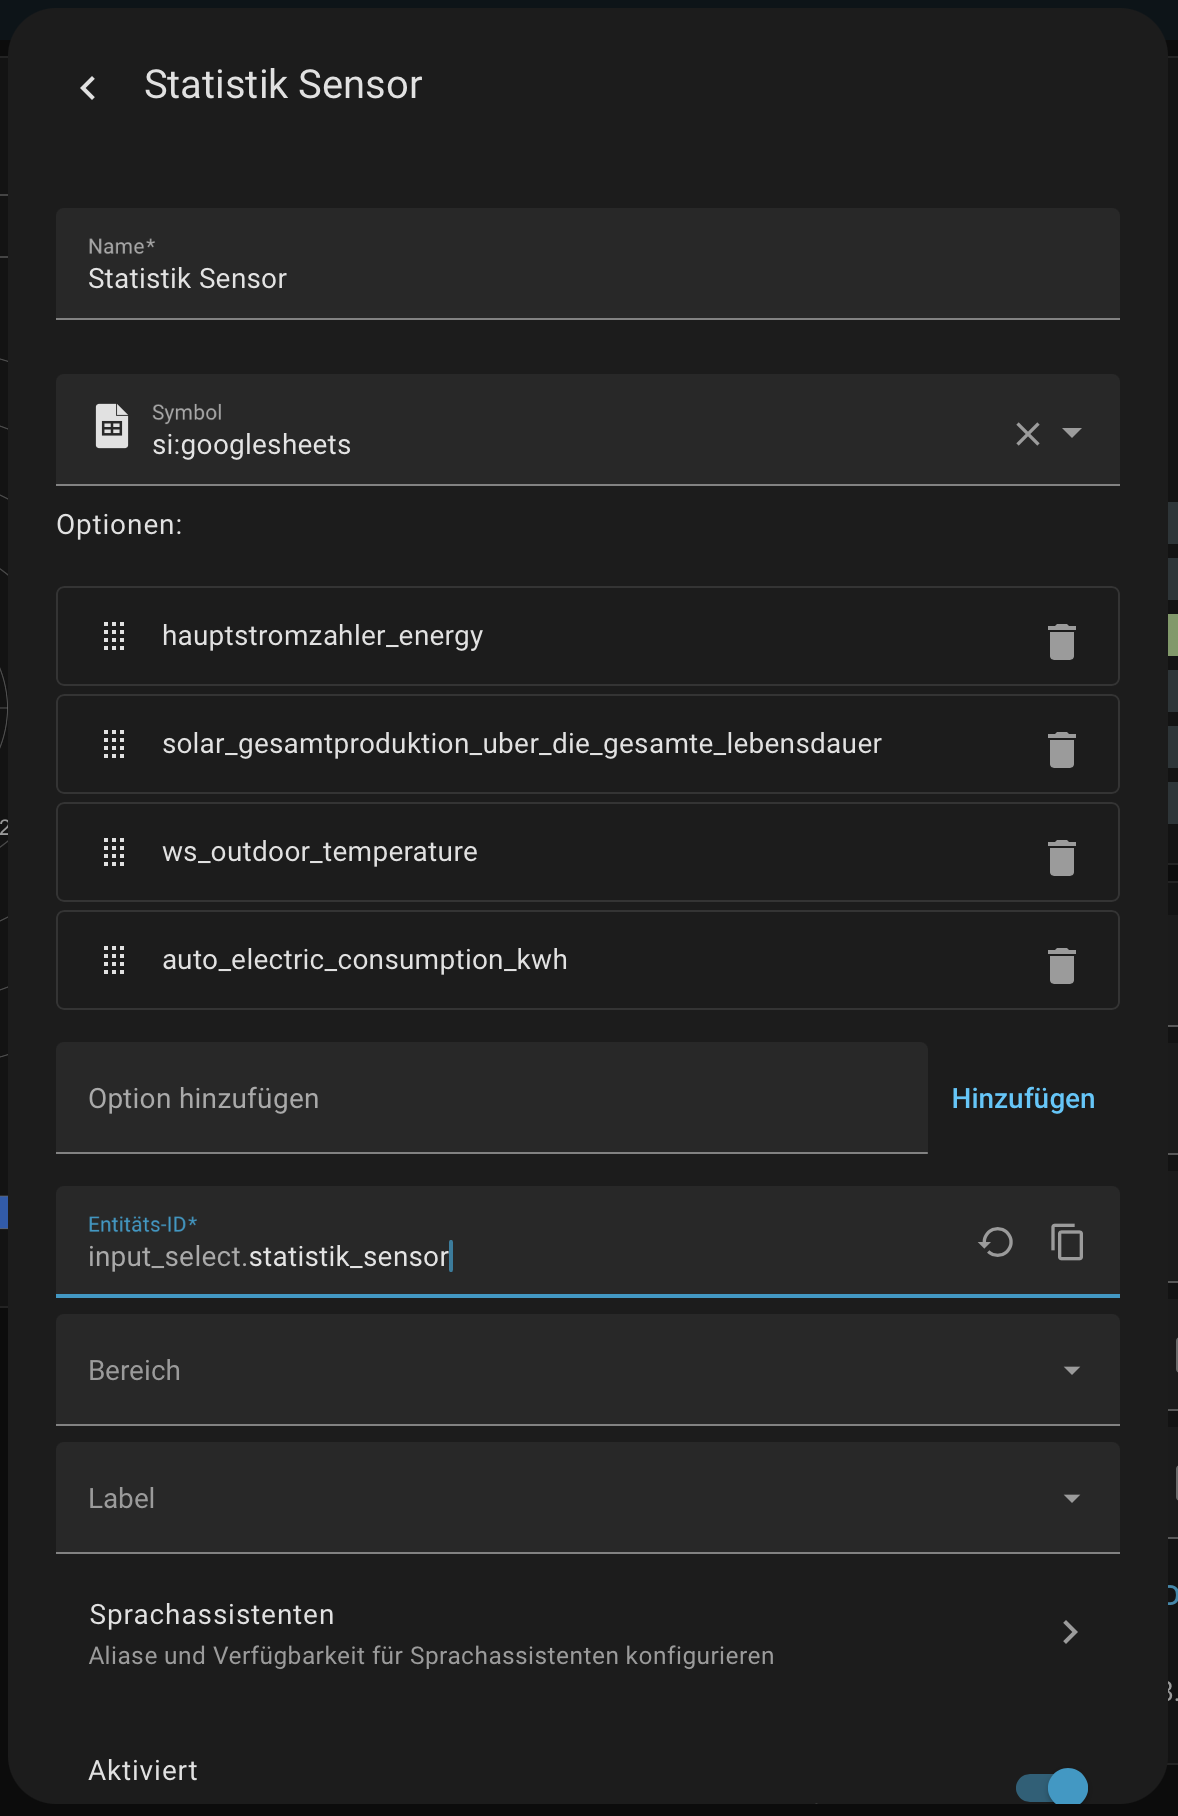The width and height of the screenshot is (1178, 1816).
Task: Go back using the arrow beside Statistik Sensor
Action: [x=88, y=88]
